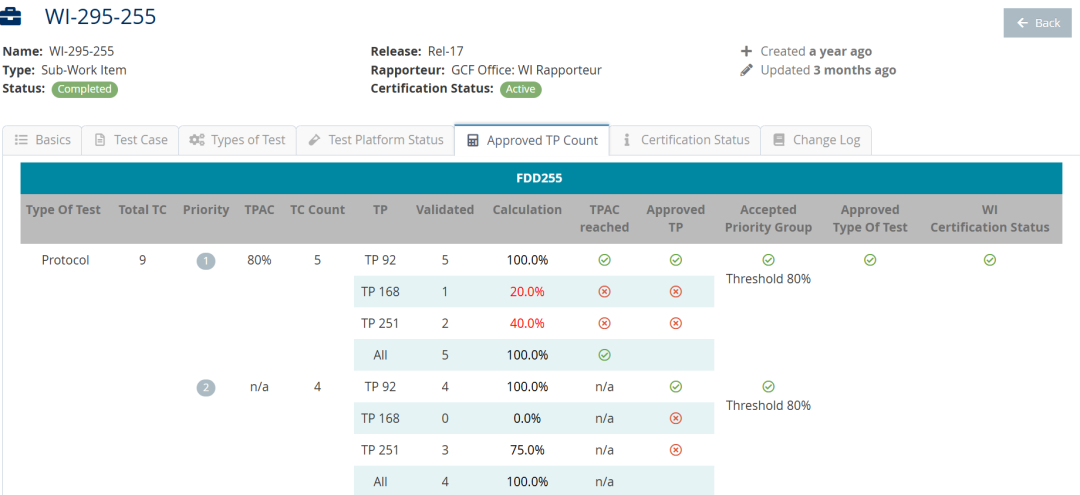The image size is (1080, 495).
Task: Click the Priority 1 badge
Action: tap(206, 261)
